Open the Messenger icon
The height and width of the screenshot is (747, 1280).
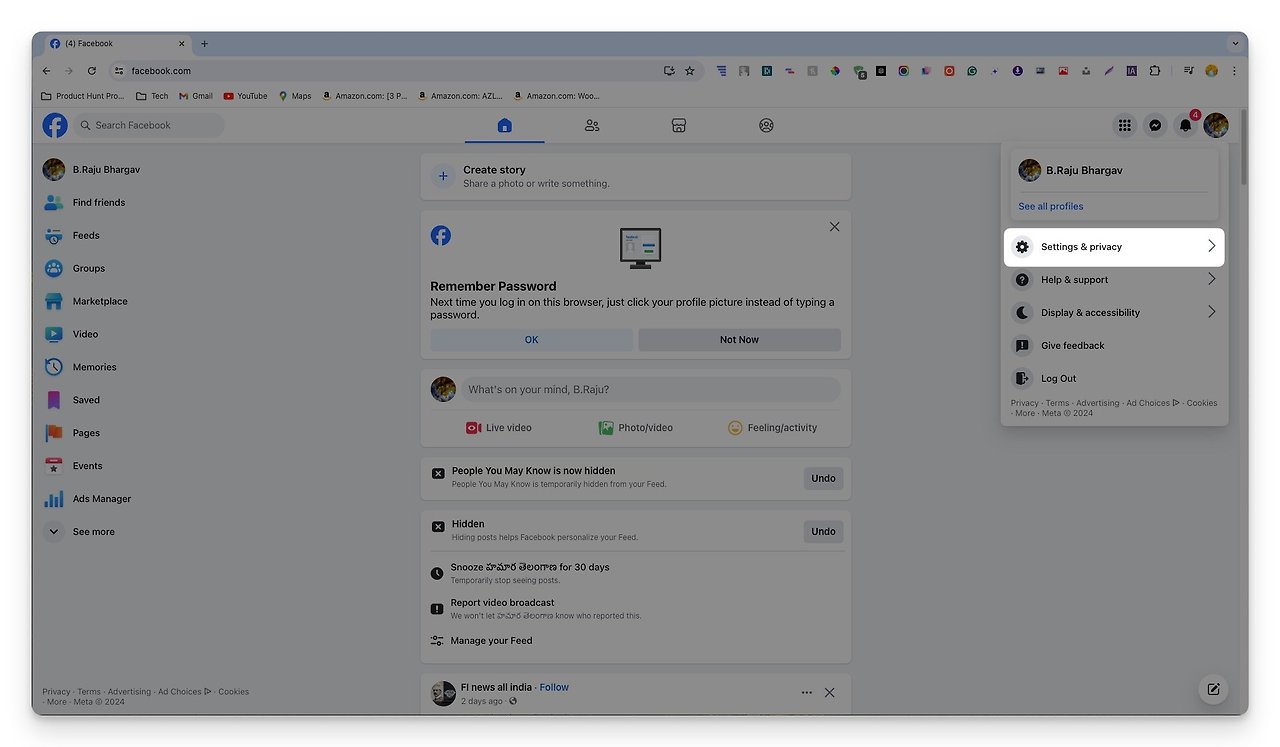pyautogui.click(x=1155, y=125)
